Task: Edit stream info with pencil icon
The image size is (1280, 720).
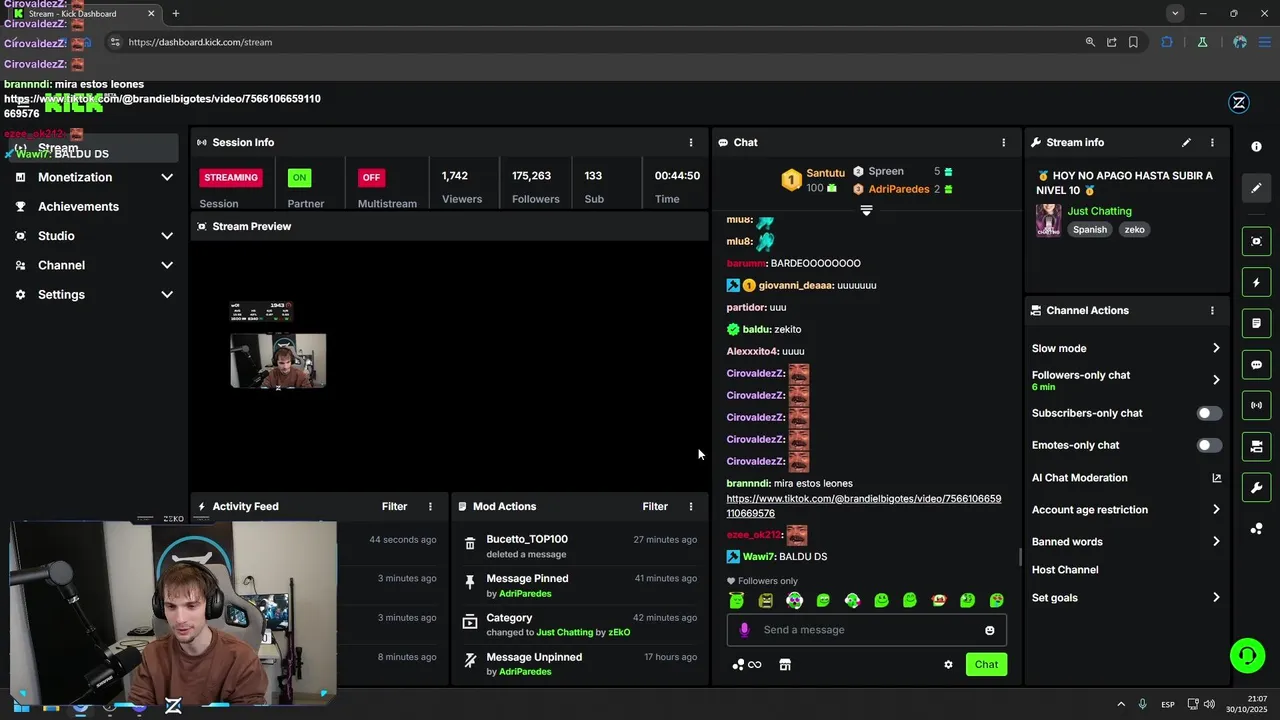Action: pyautogui.click(x=1186, y=143)
